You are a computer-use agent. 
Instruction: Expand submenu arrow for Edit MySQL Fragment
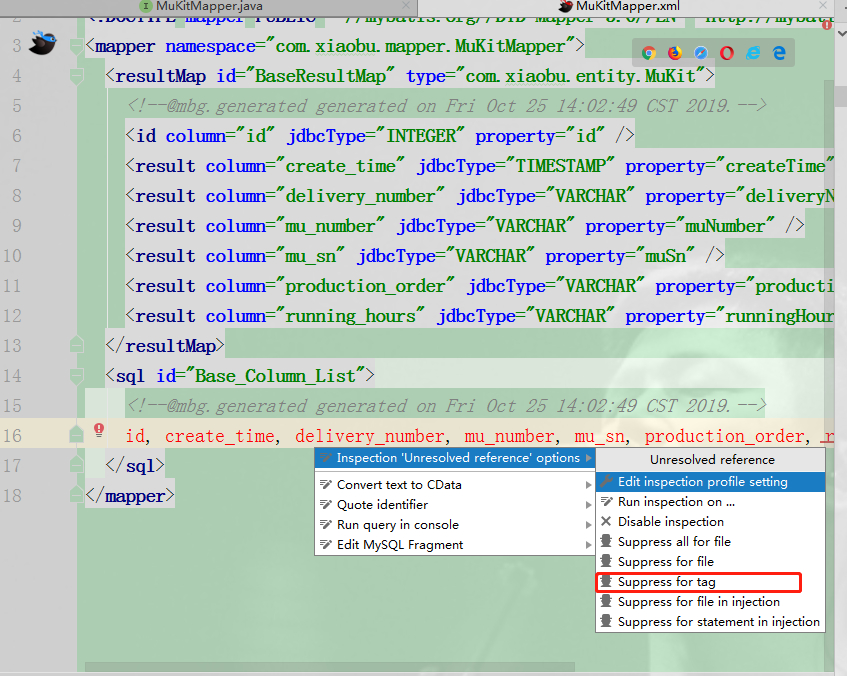click(x=588, y=545)
